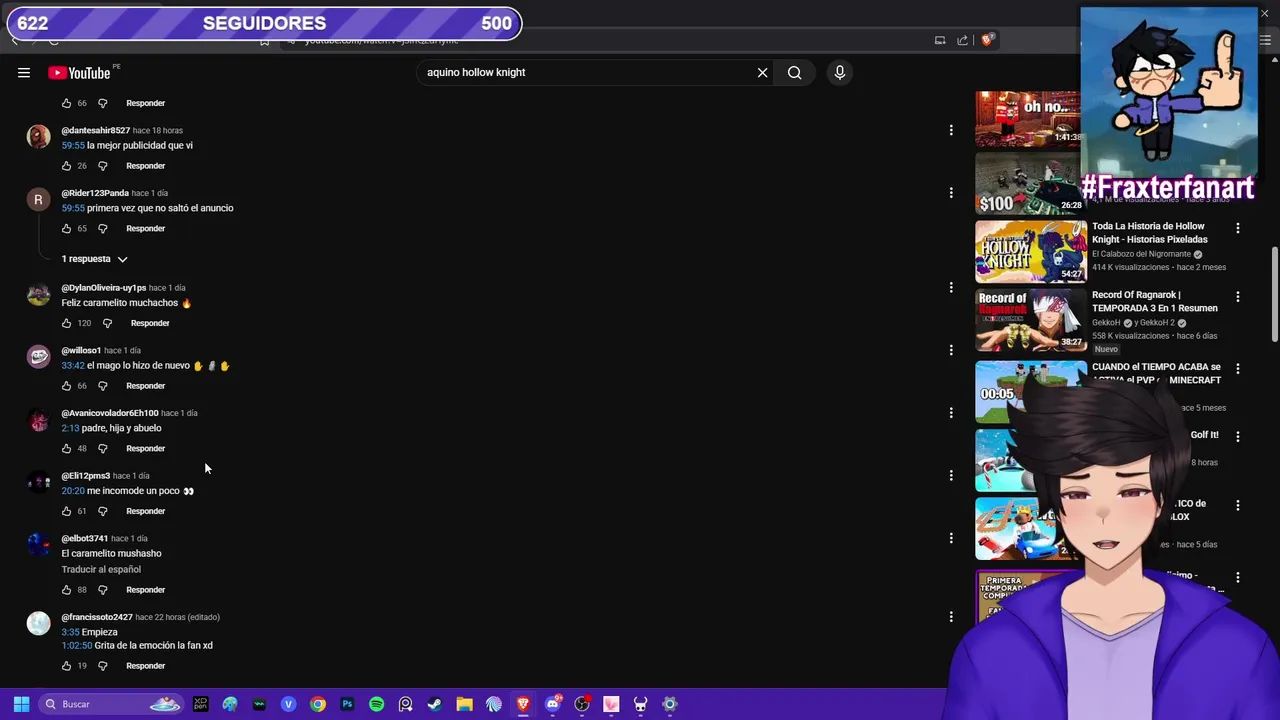Reply to @dantesahir8527's comment
Image resolution: width=1280 pixels, height=720 pixels.
146,166
